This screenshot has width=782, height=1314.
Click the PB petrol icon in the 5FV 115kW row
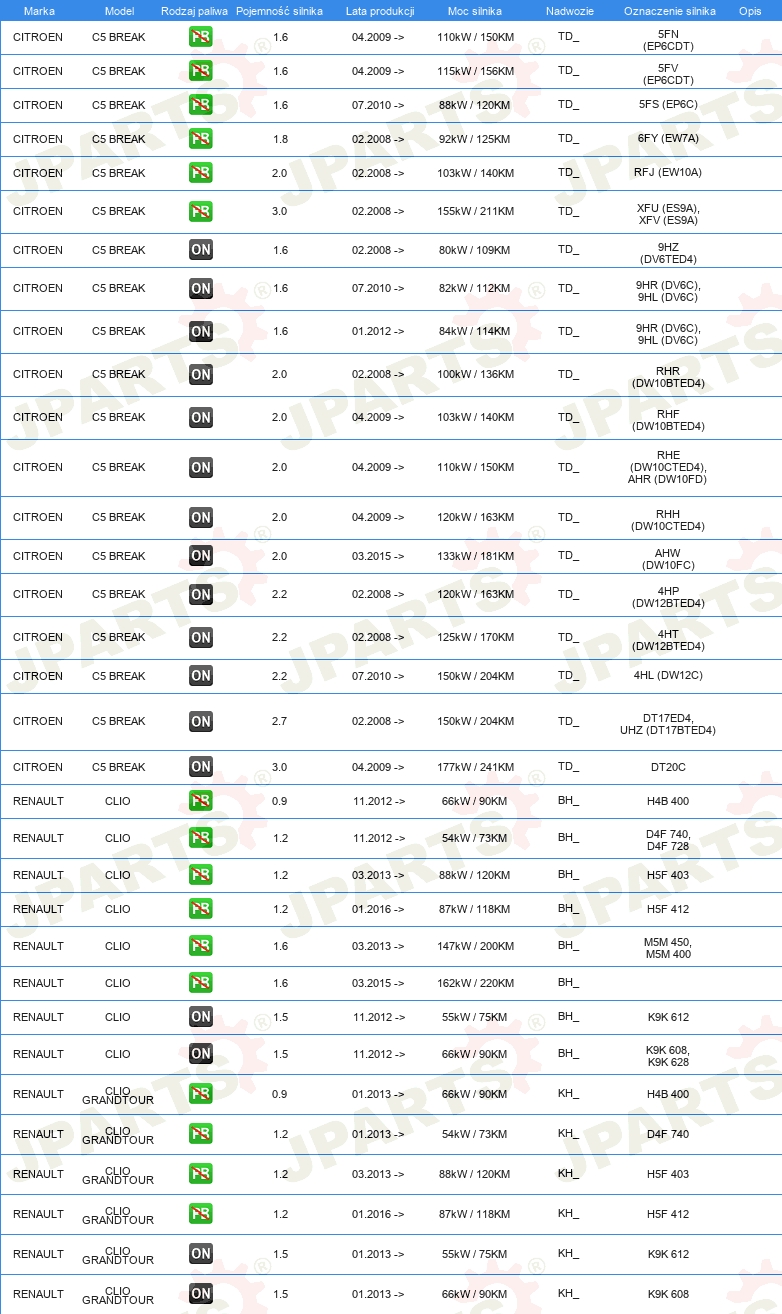200,71
